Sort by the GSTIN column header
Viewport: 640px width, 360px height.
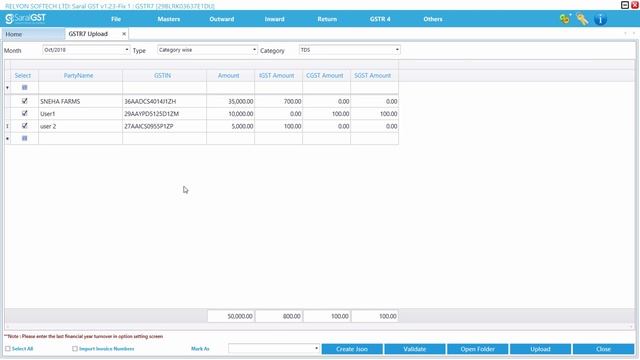(164, 76)
